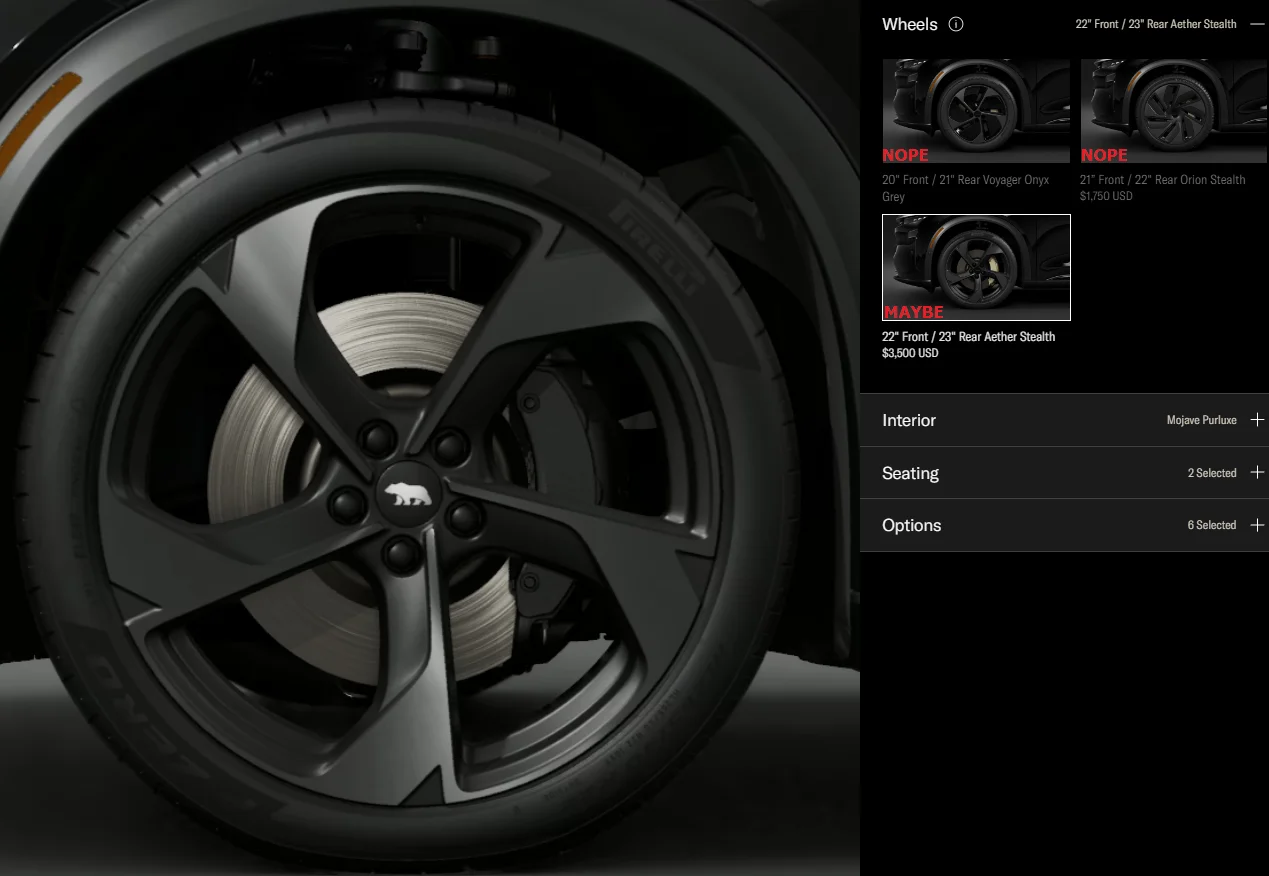Expand the Seating section plus icon

coord(1257,473)
